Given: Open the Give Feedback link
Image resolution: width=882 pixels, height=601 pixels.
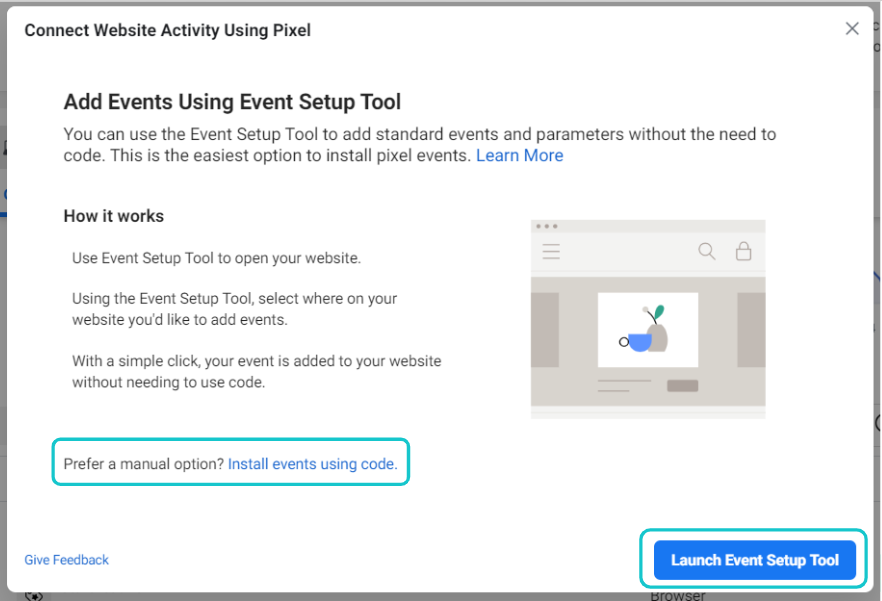Looking at the screenshot, I should 67,560.
